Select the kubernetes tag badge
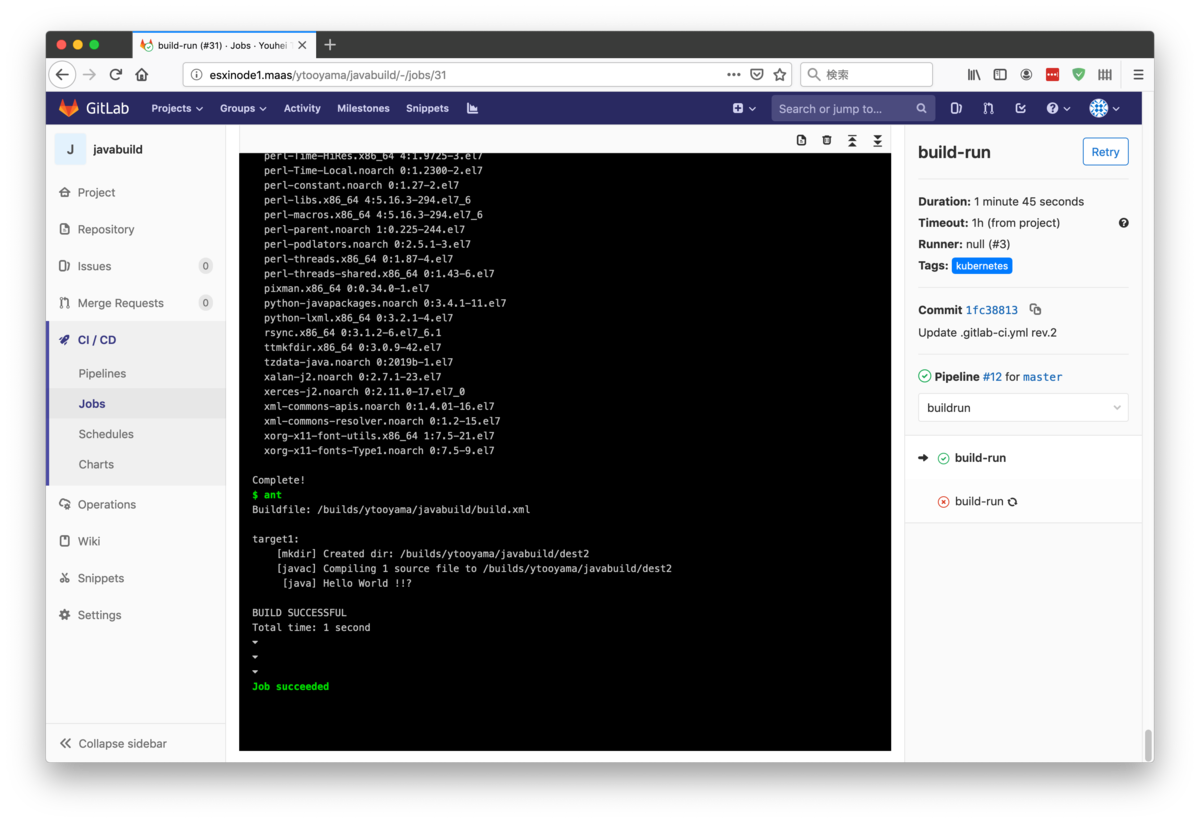This screenshot has height=823, width=1200. (981, 265)
